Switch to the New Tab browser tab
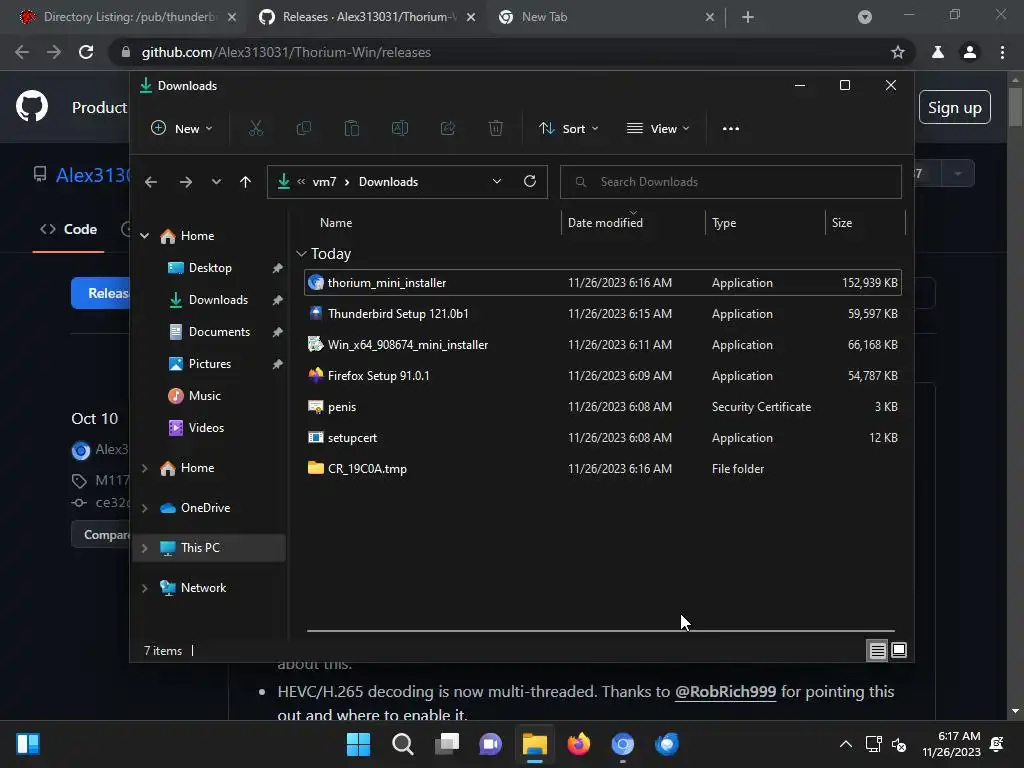Viewport: 1024px width, 768px height. click(x=603, y=17)
